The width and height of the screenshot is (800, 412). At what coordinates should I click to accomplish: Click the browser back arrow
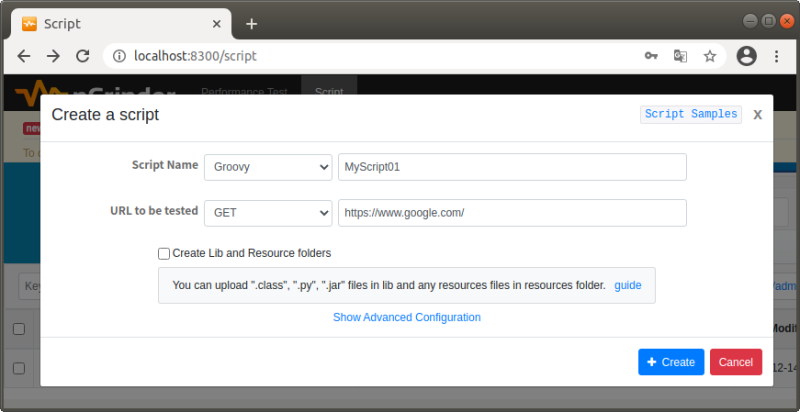pos(24,56)
